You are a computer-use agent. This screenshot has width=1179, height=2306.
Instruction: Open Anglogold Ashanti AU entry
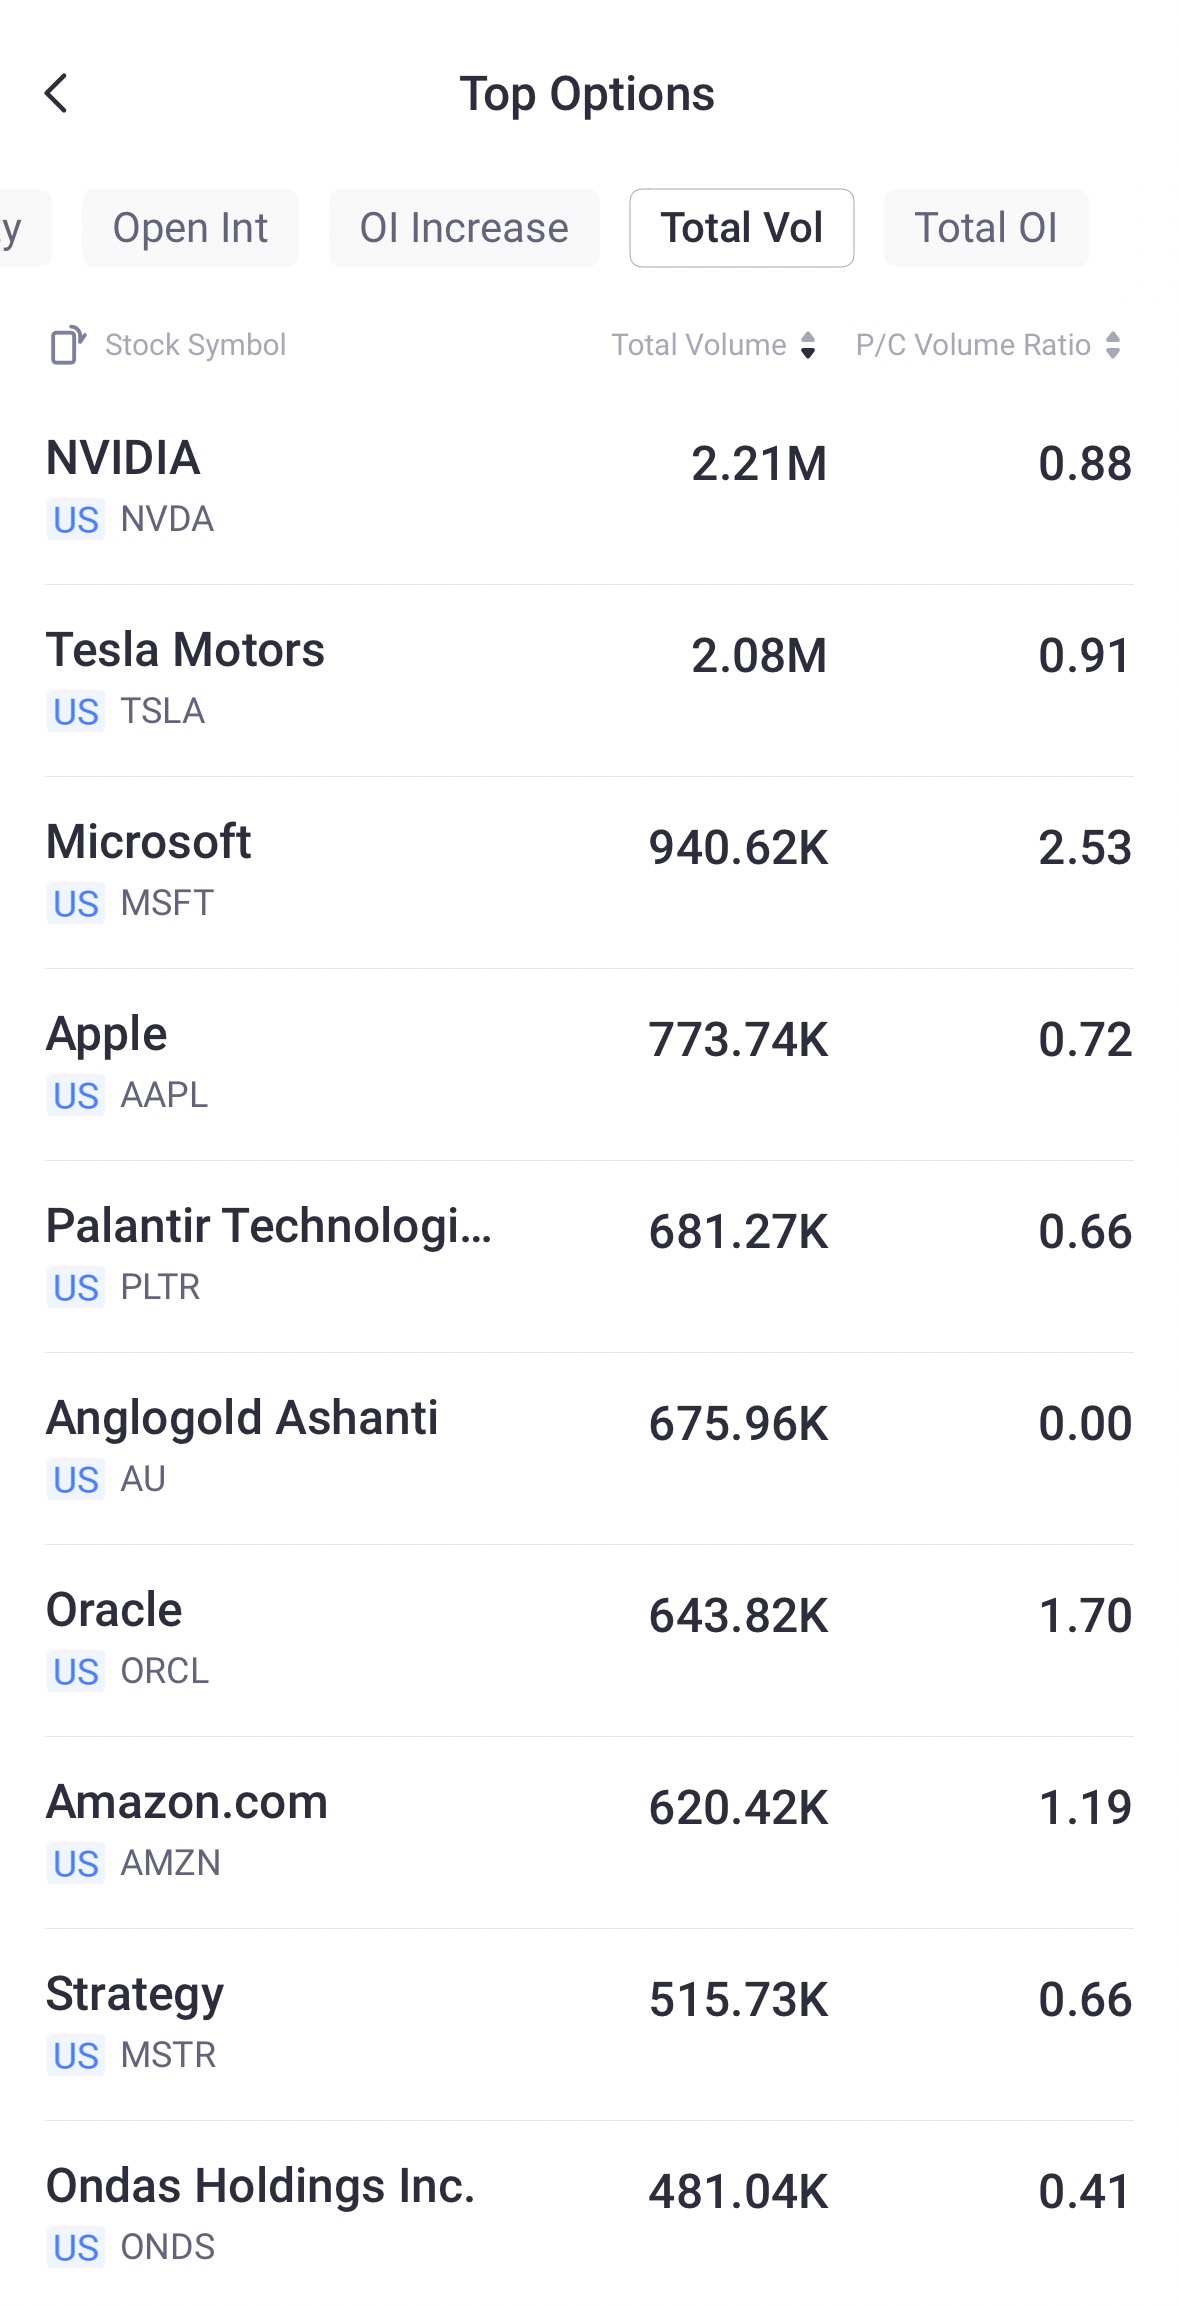coord(589,1447)
